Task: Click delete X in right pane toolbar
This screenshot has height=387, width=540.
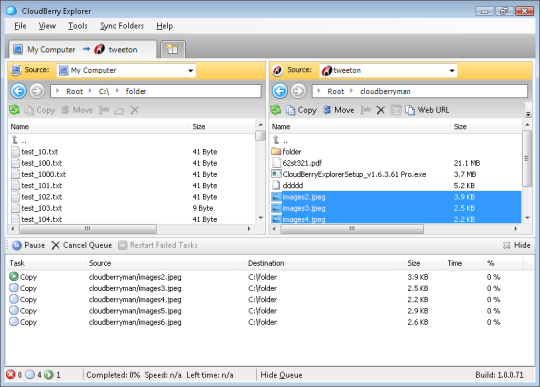Action: (380, 110)
